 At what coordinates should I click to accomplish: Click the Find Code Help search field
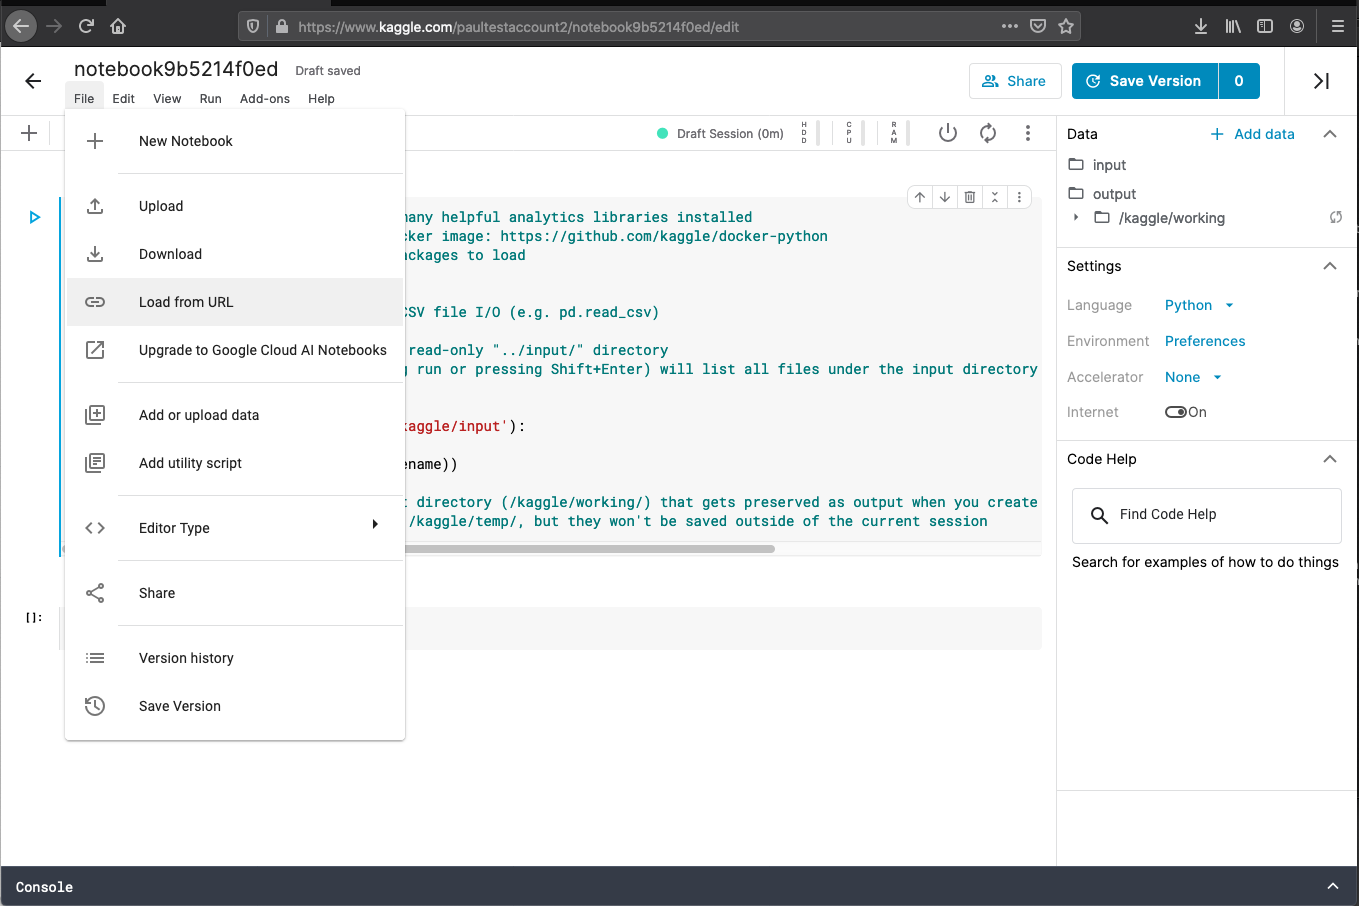1206,515
